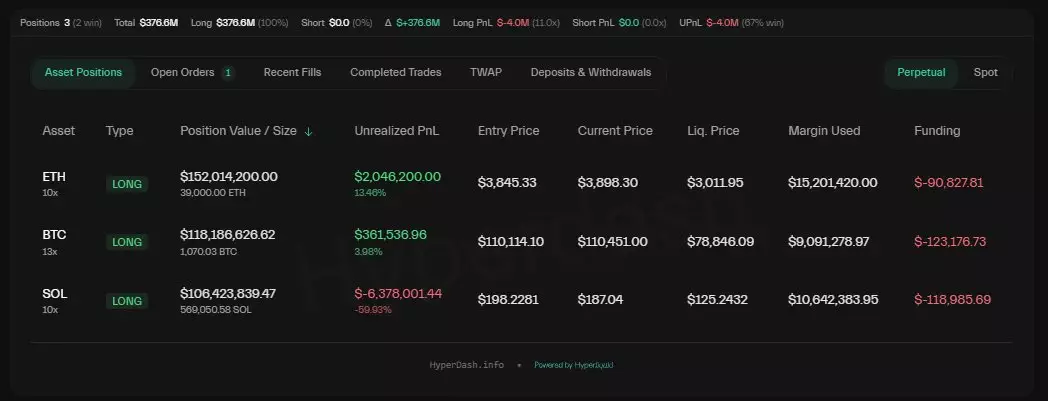Select the Completed Trades tab

[397, 73]
